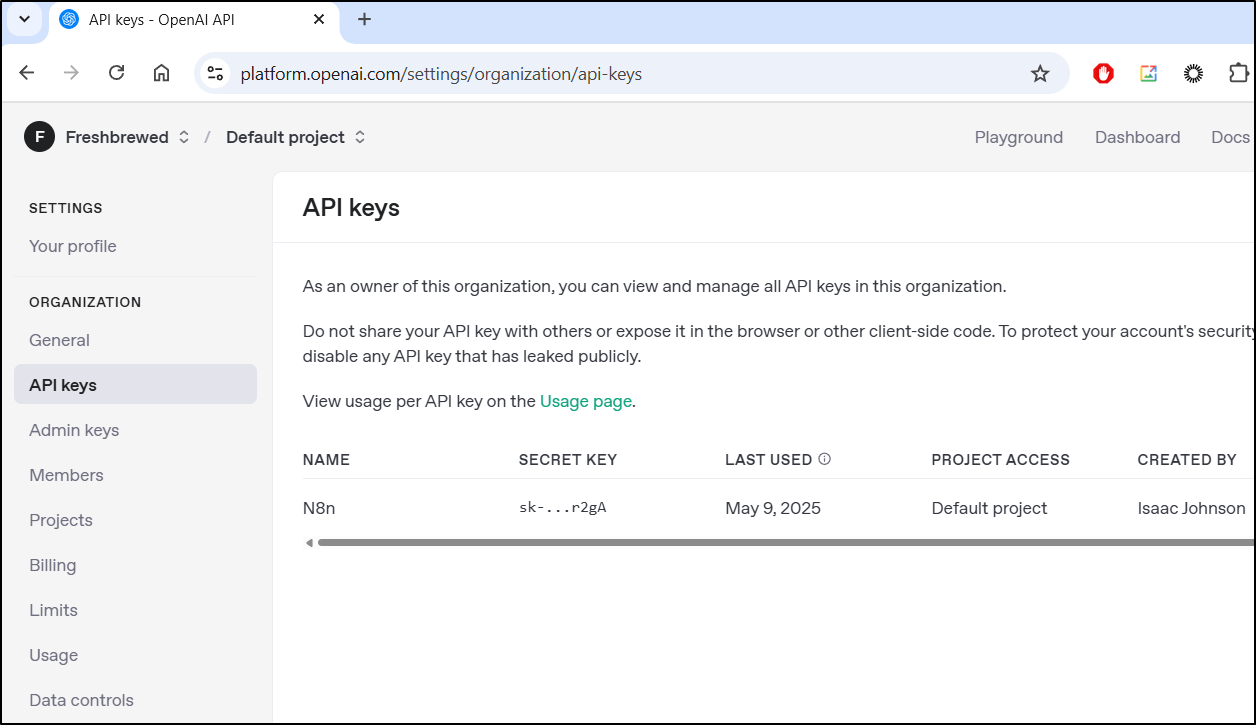Screen dimensions: 1256x725
Task: Click the NAME column header
Action: click(326, 460)
